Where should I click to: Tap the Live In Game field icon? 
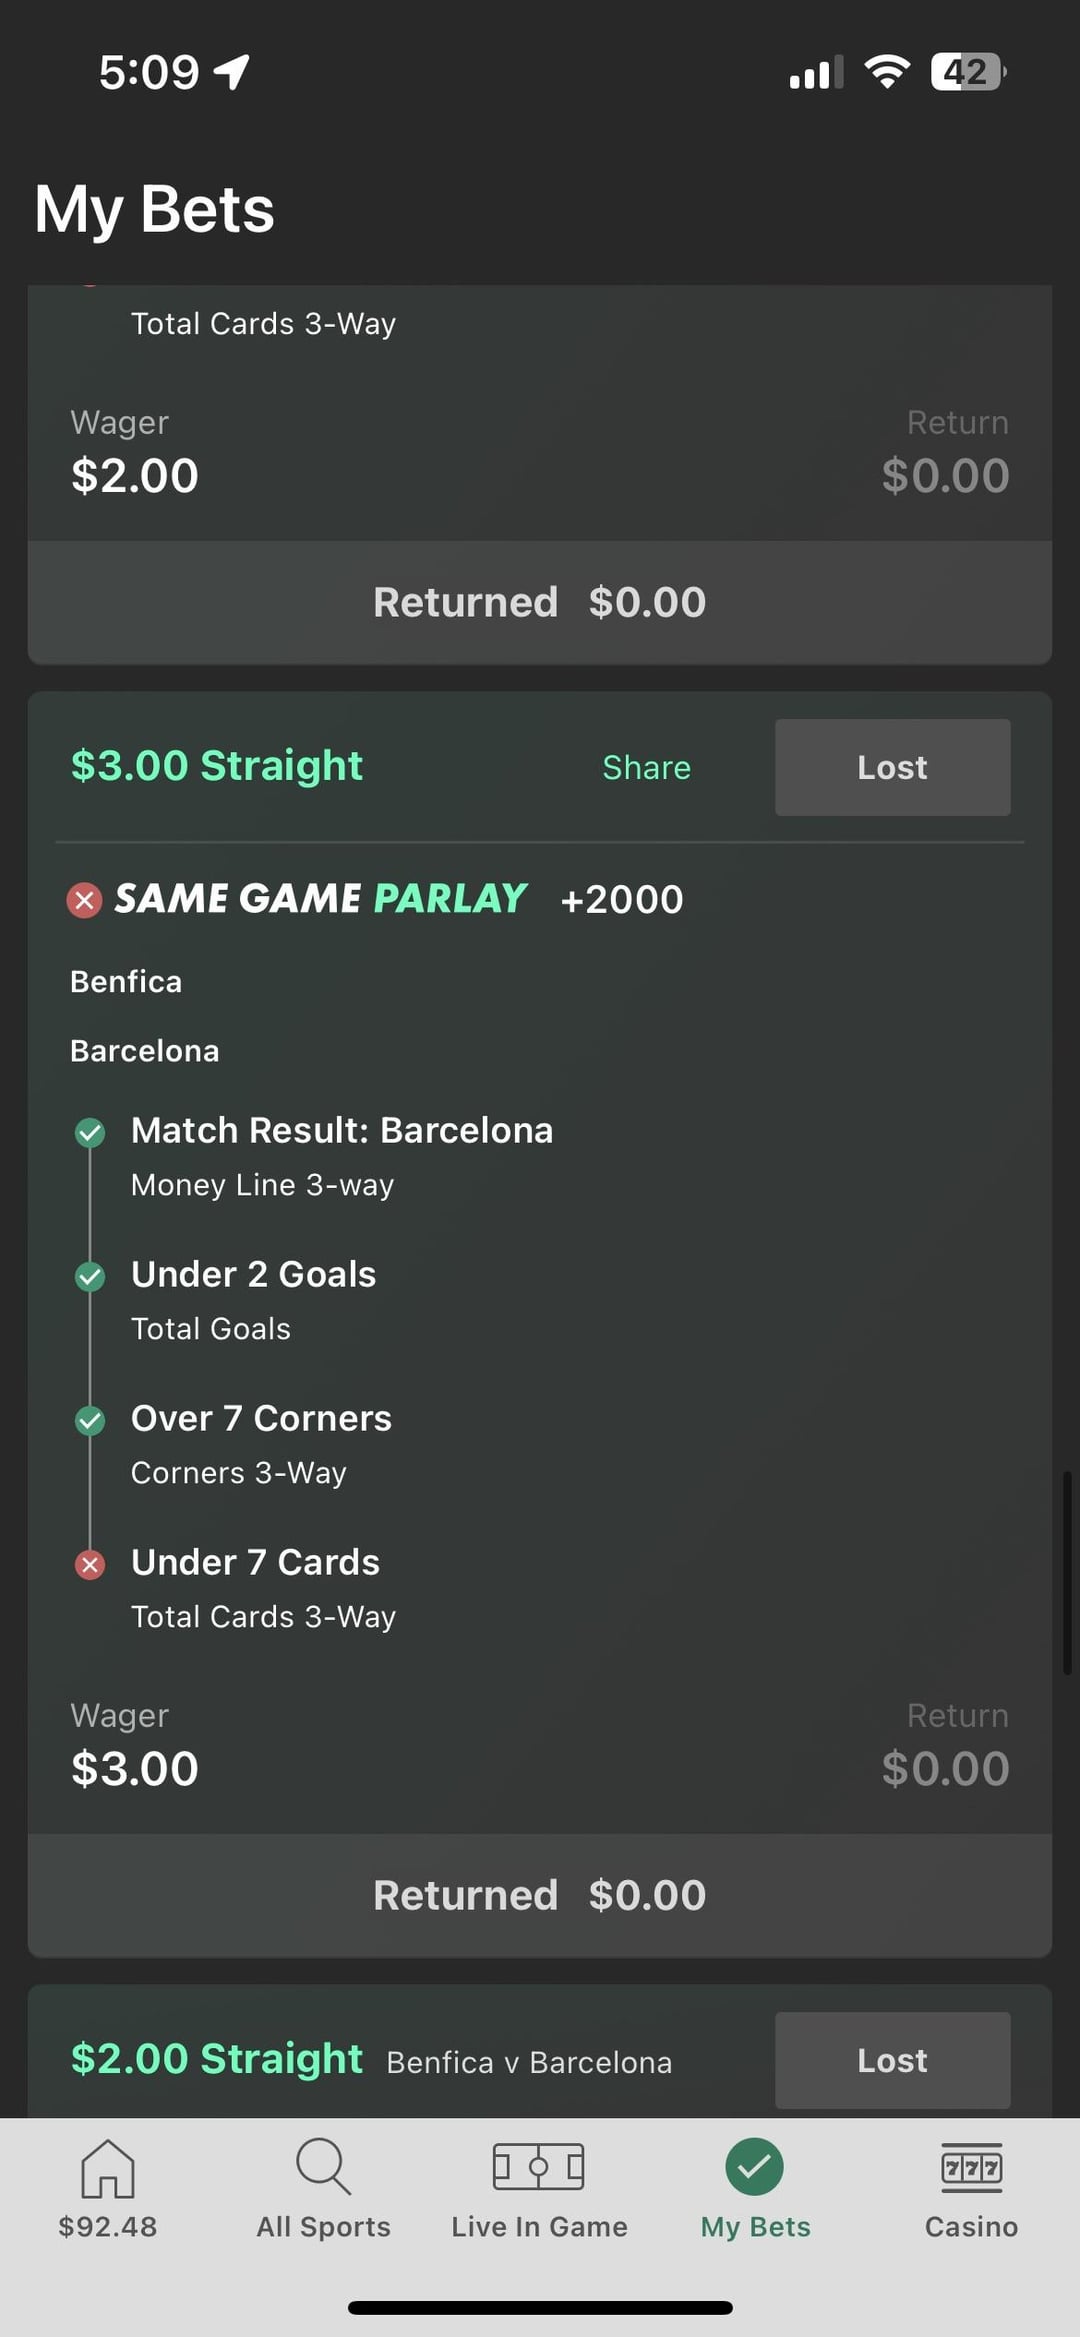click(x=538, y=2167)
